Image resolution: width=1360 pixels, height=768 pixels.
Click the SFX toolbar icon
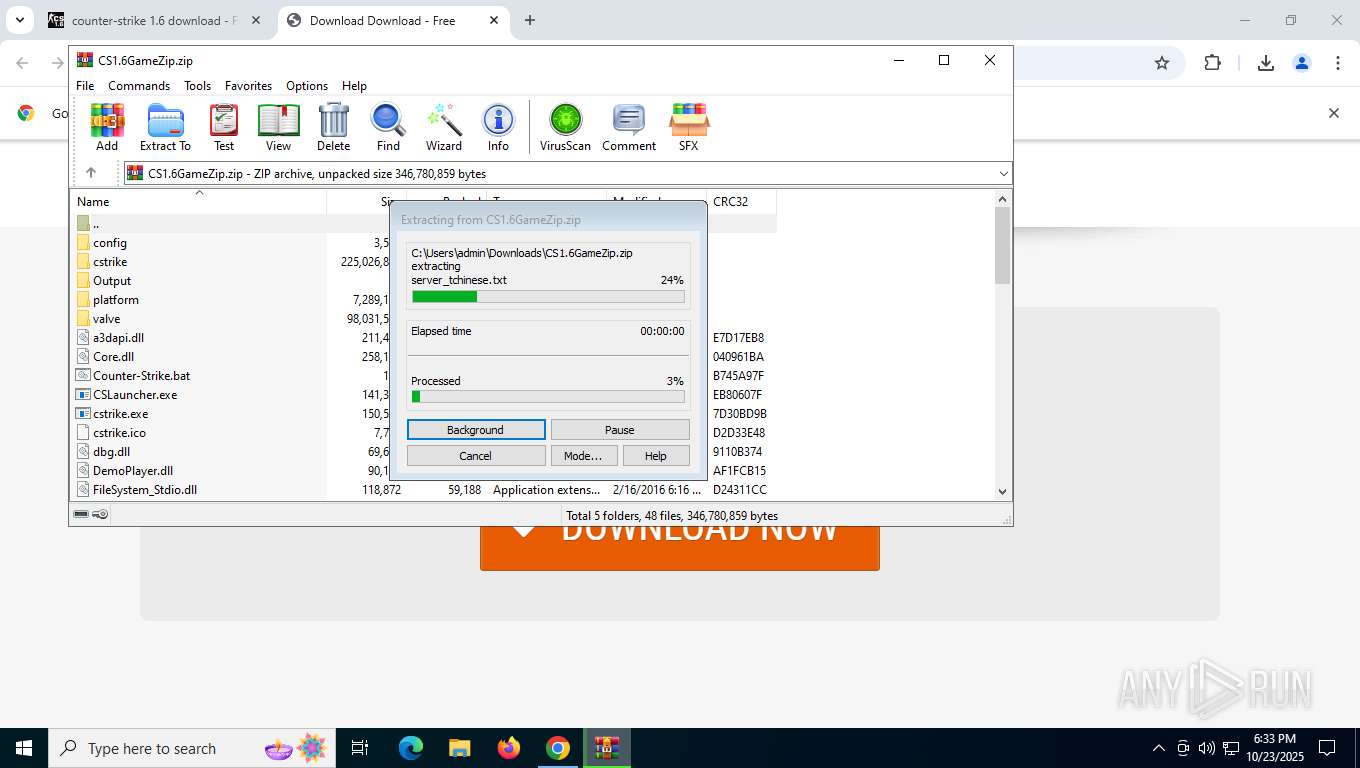688,127
